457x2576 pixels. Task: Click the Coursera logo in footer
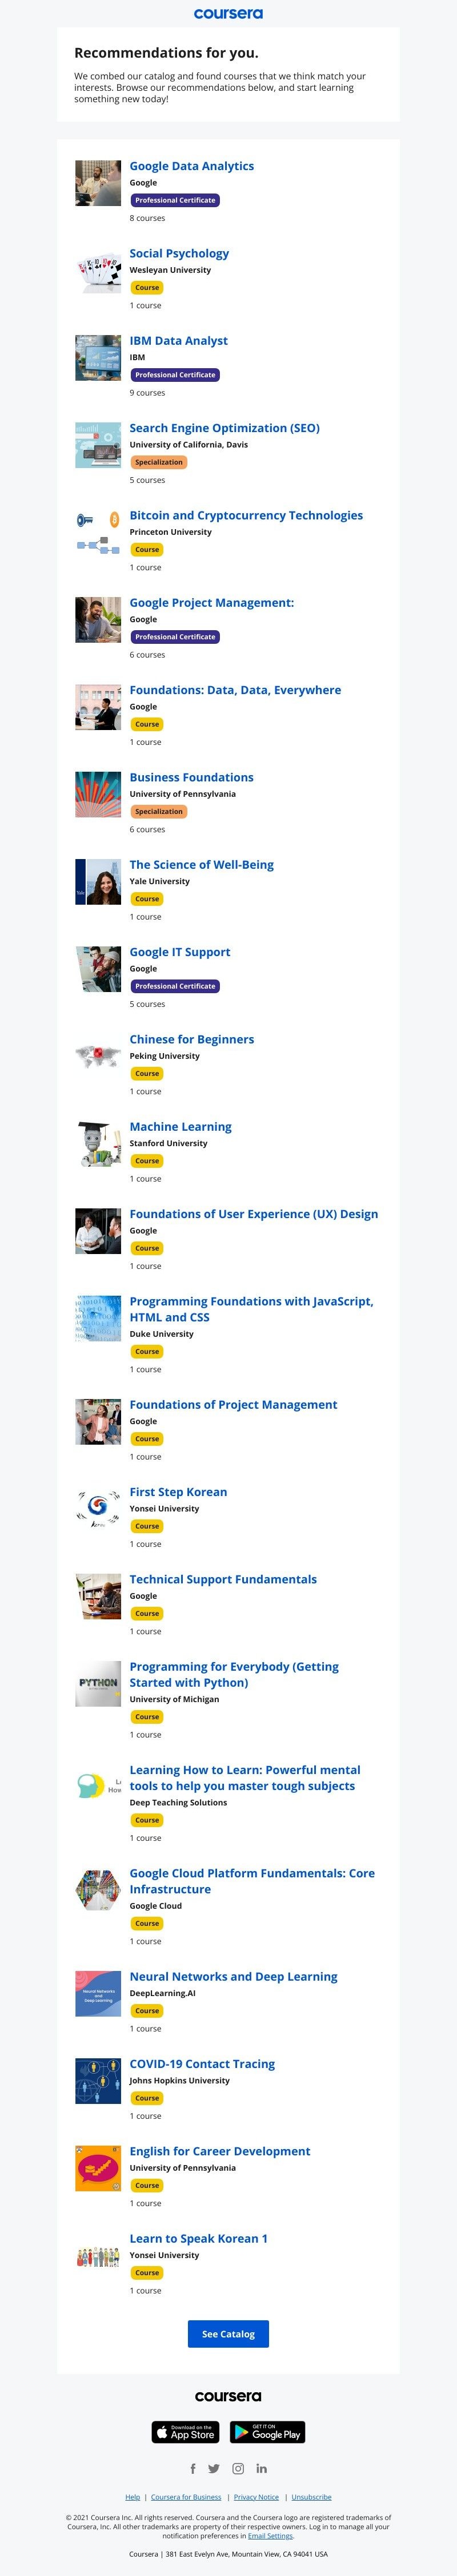click(228, 2396)
